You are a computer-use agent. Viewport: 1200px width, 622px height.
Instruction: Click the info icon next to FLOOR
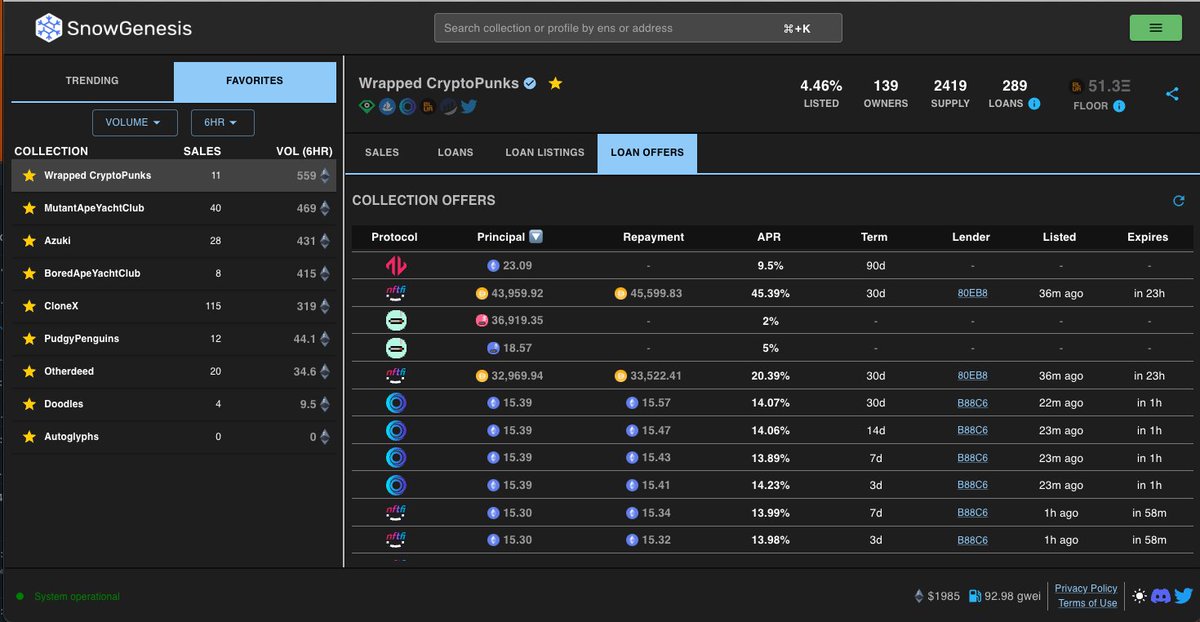1119,106
